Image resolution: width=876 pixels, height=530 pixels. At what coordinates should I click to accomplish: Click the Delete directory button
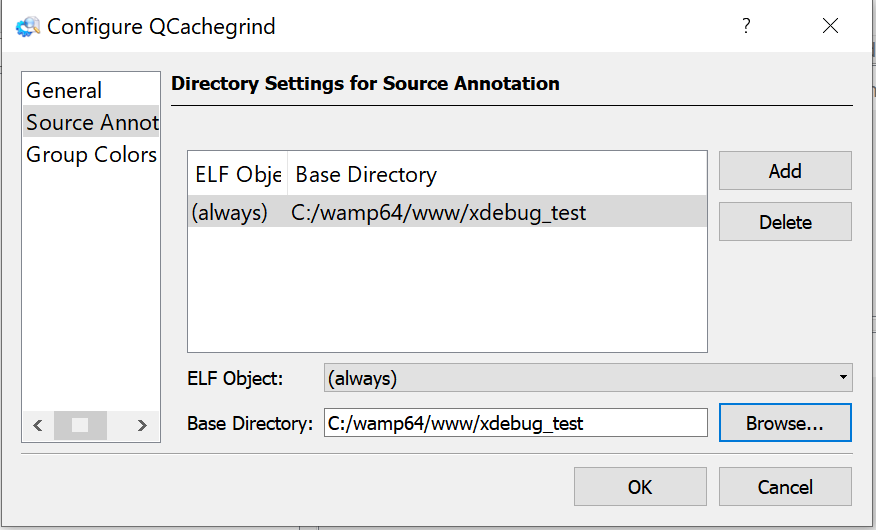click(x=785, y=222)
